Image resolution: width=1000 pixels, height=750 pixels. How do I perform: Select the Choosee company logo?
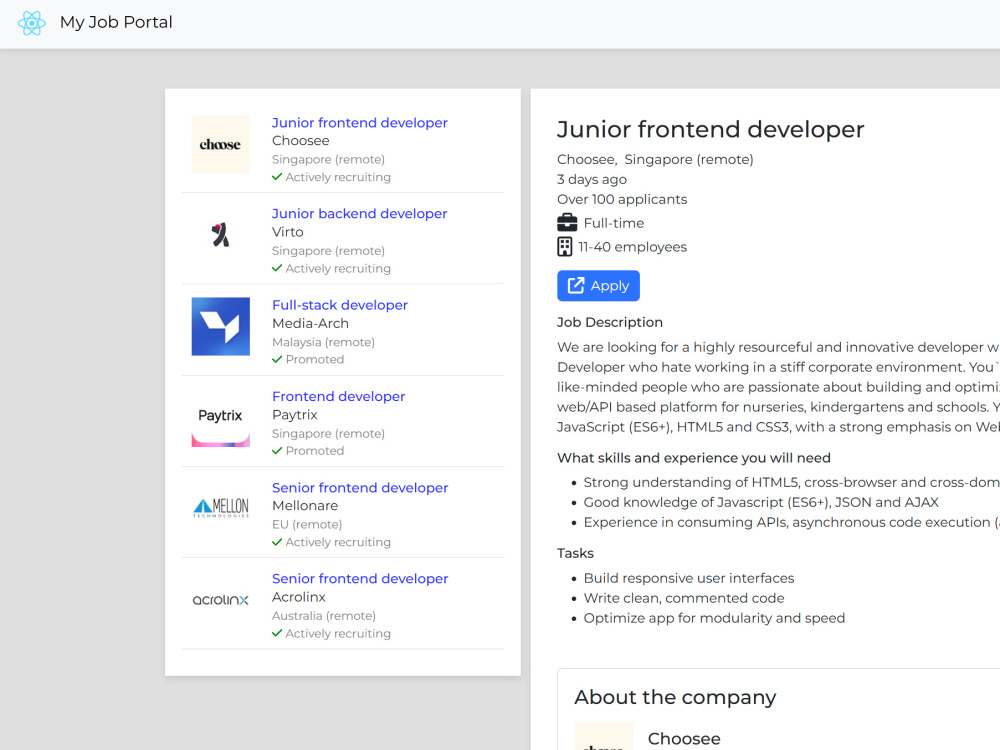point(221,144)
